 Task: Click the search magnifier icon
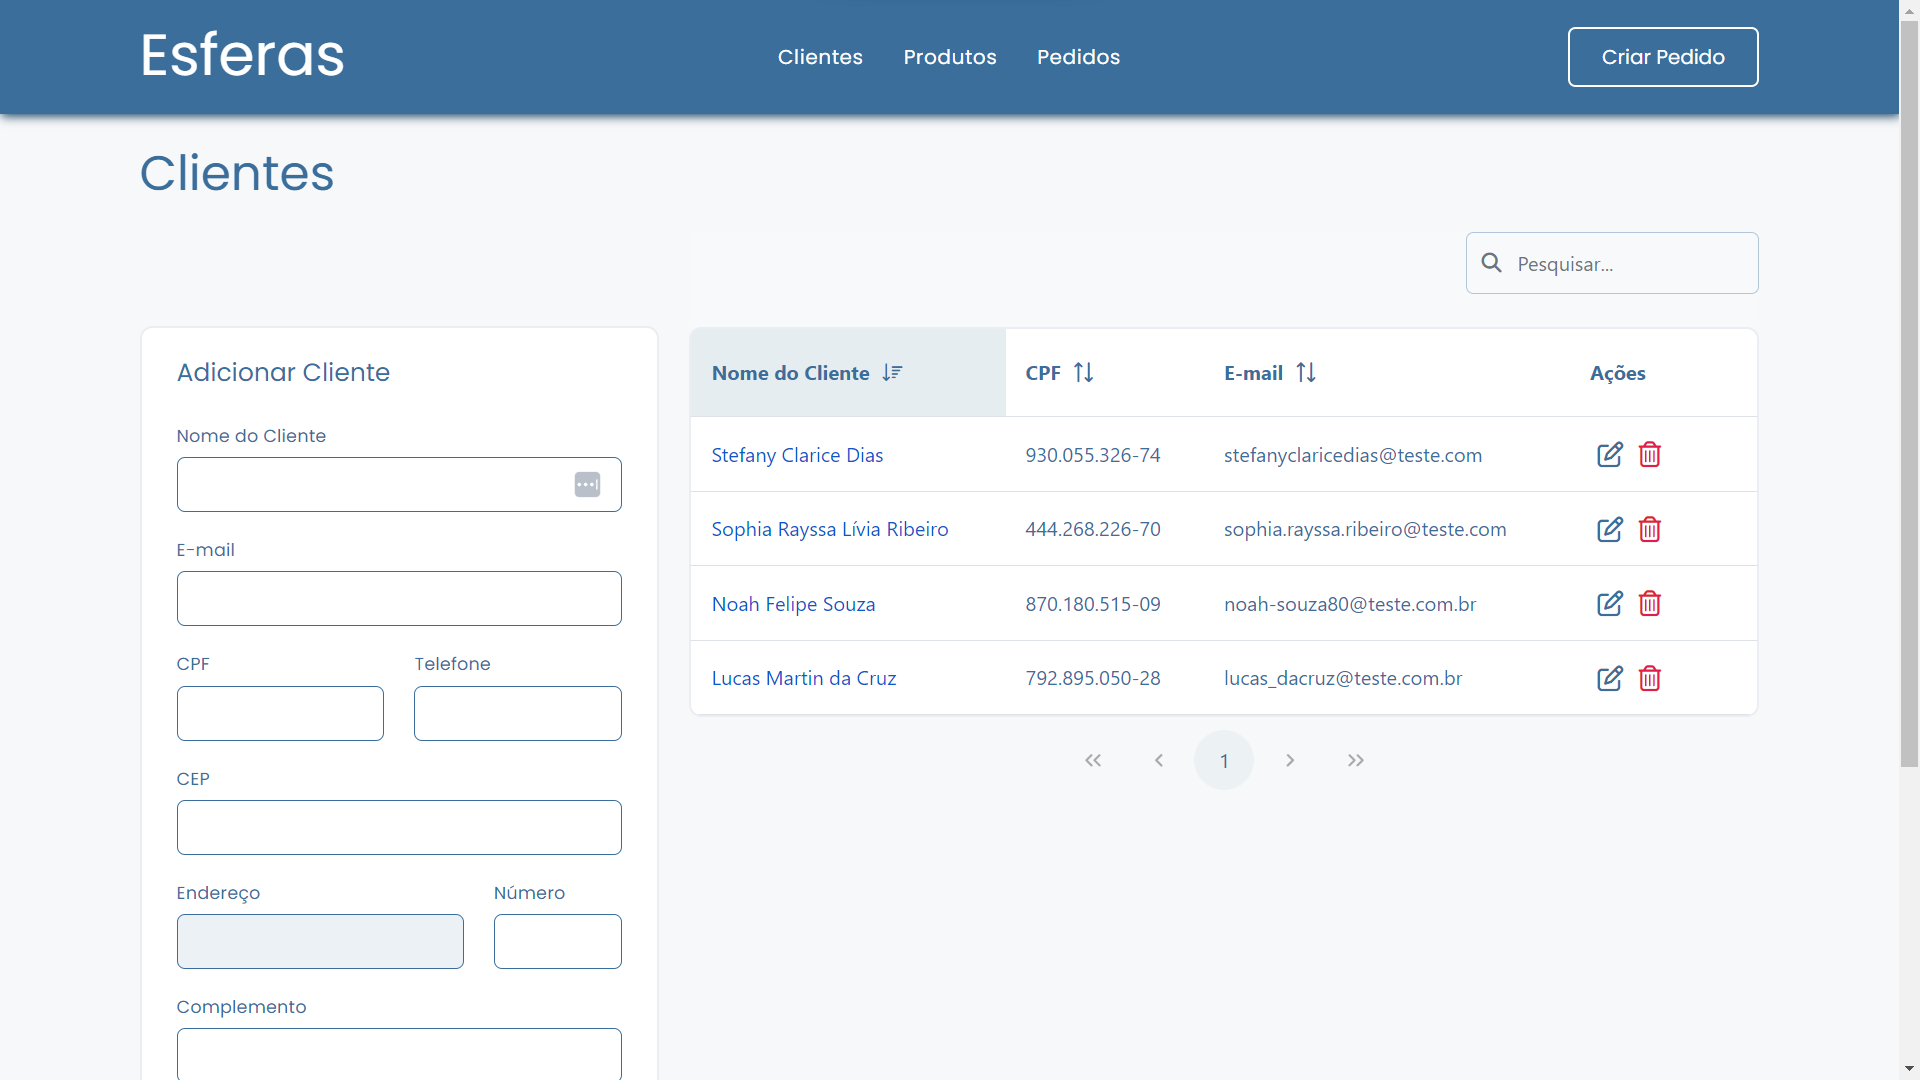click(x=1491, y=263)
